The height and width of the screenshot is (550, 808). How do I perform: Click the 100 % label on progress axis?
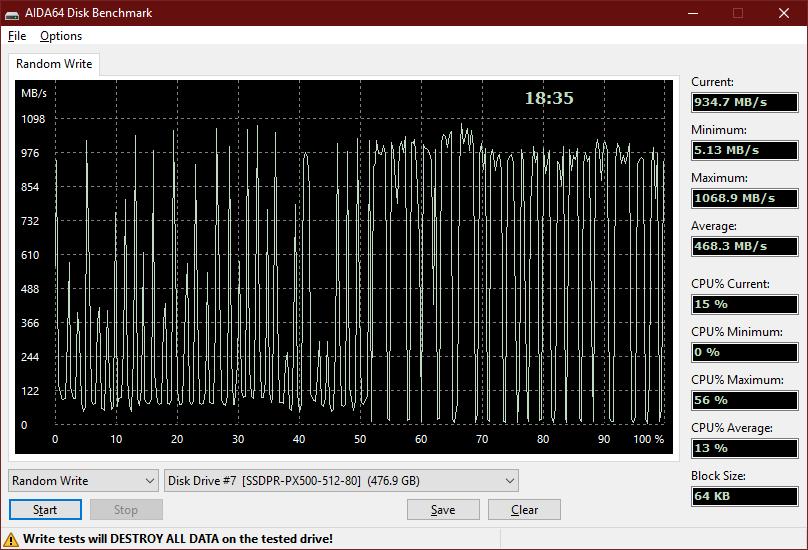coord(648,439)
